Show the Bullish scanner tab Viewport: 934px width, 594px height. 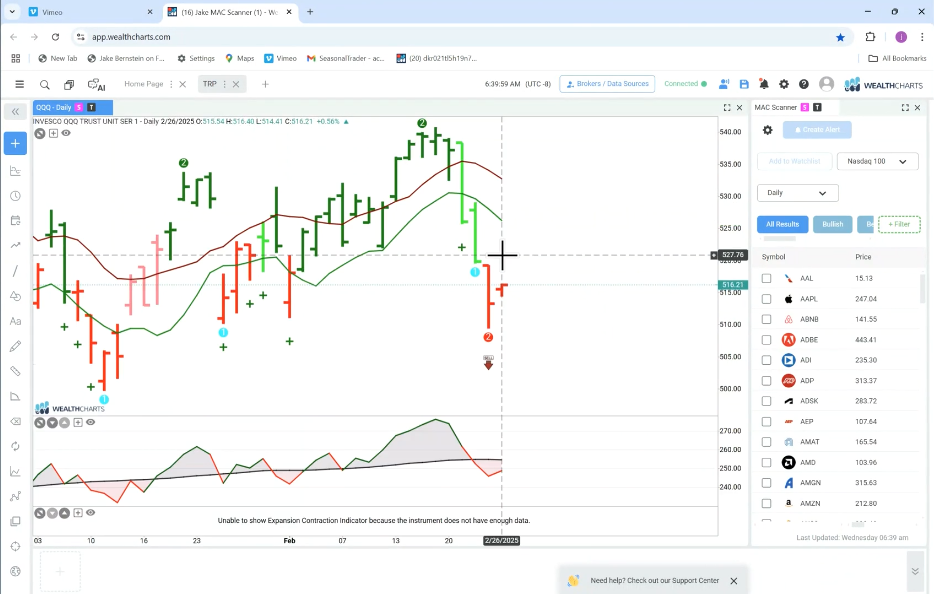(x=833, y=225)
